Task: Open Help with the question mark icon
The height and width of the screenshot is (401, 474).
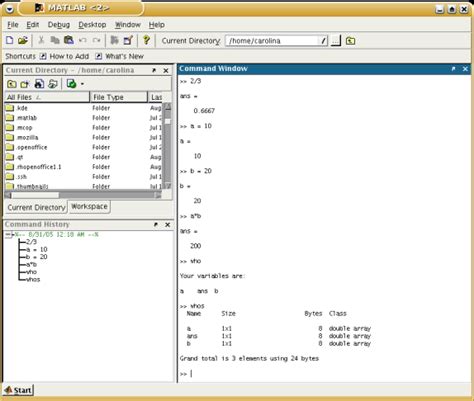Action: (146, 40)
